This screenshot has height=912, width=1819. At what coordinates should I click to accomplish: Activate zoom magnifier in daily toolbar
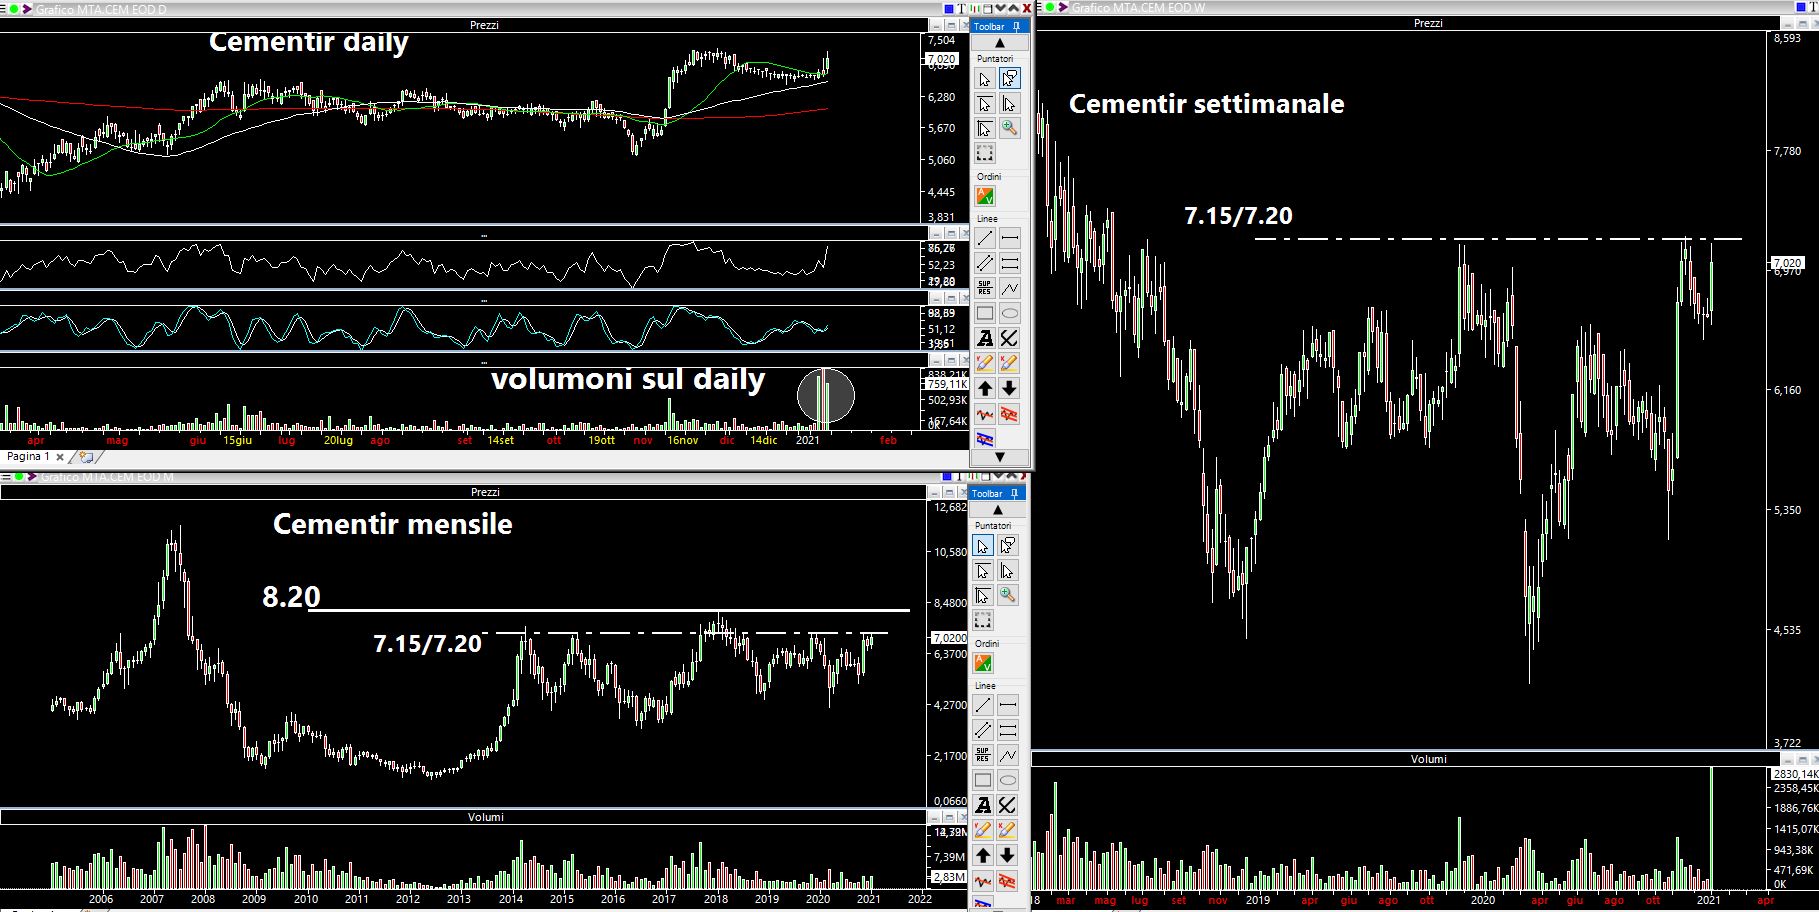coord(1009,128)
